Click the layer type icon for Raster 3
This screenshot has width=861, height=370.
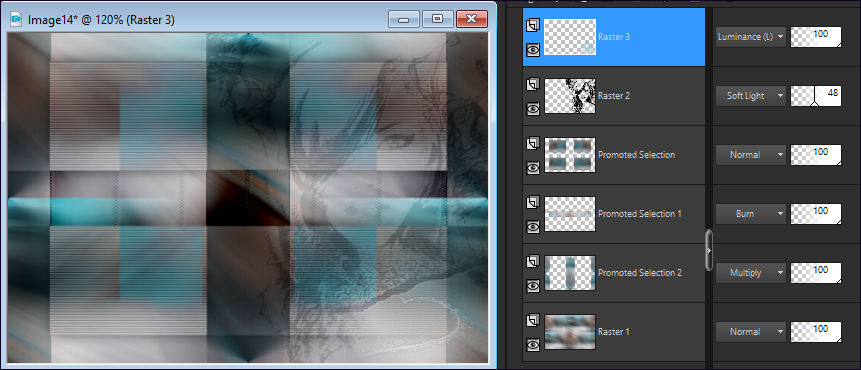tap(533, 25)
